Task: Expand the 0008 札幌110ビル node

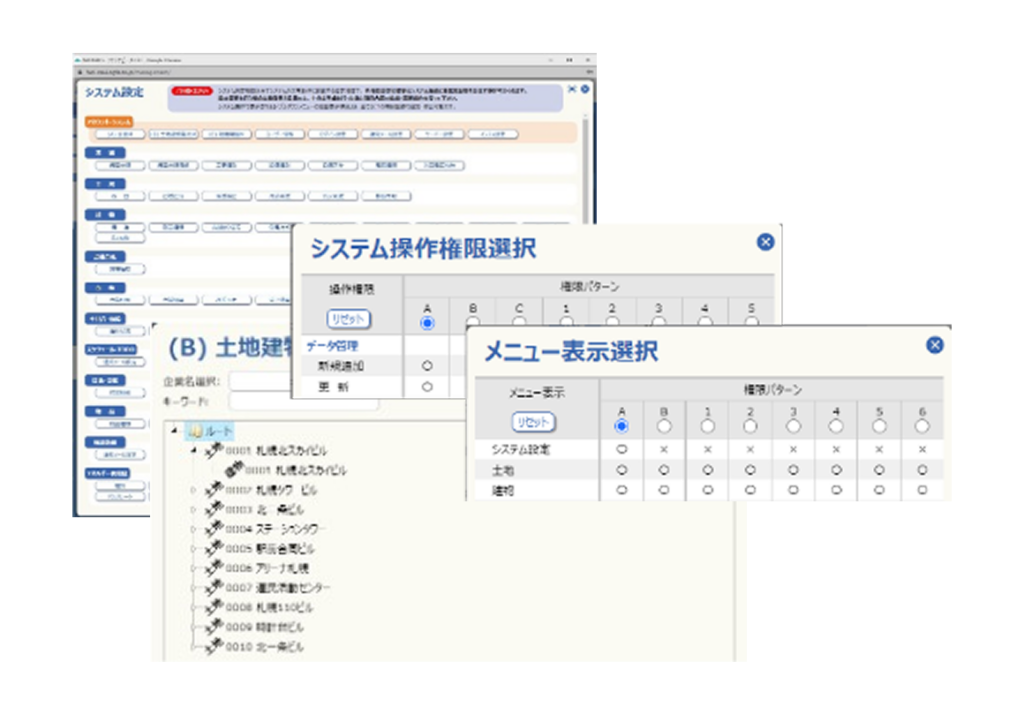Action: coord(193,608)
